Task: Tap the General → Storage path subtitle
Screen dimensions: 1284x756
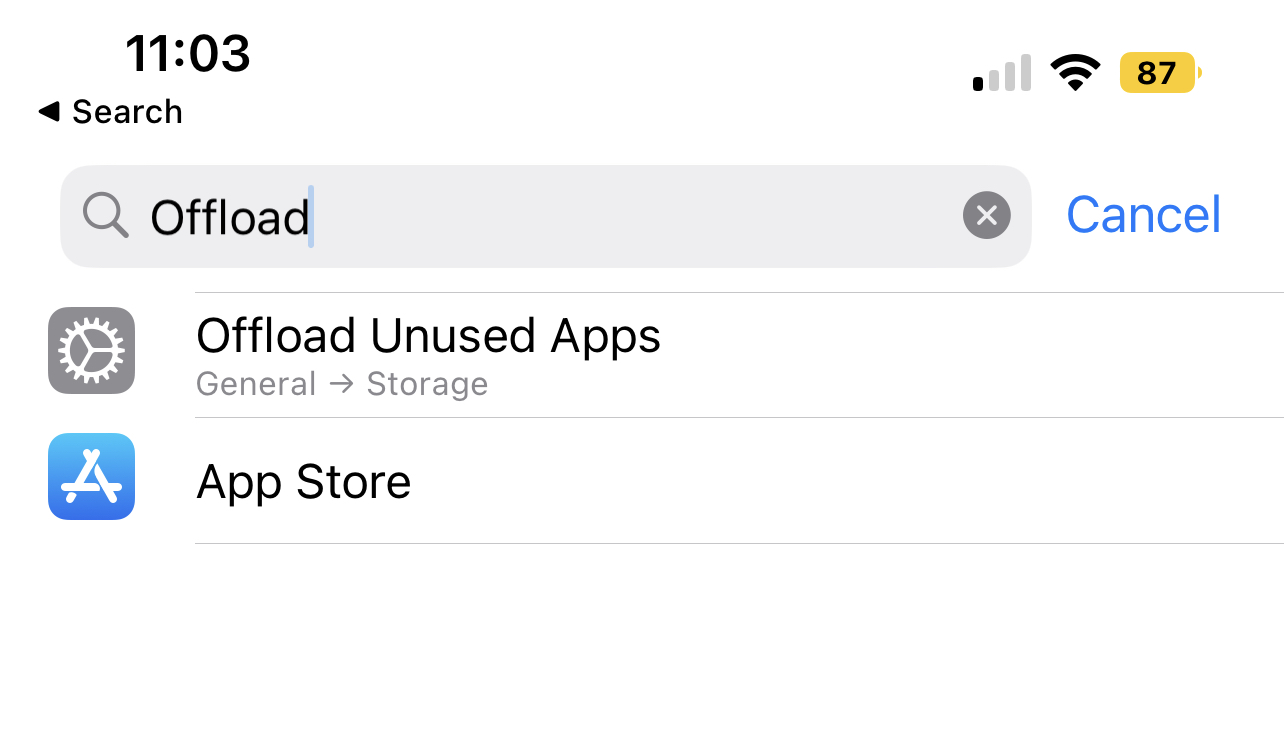Action: [342, 384]
